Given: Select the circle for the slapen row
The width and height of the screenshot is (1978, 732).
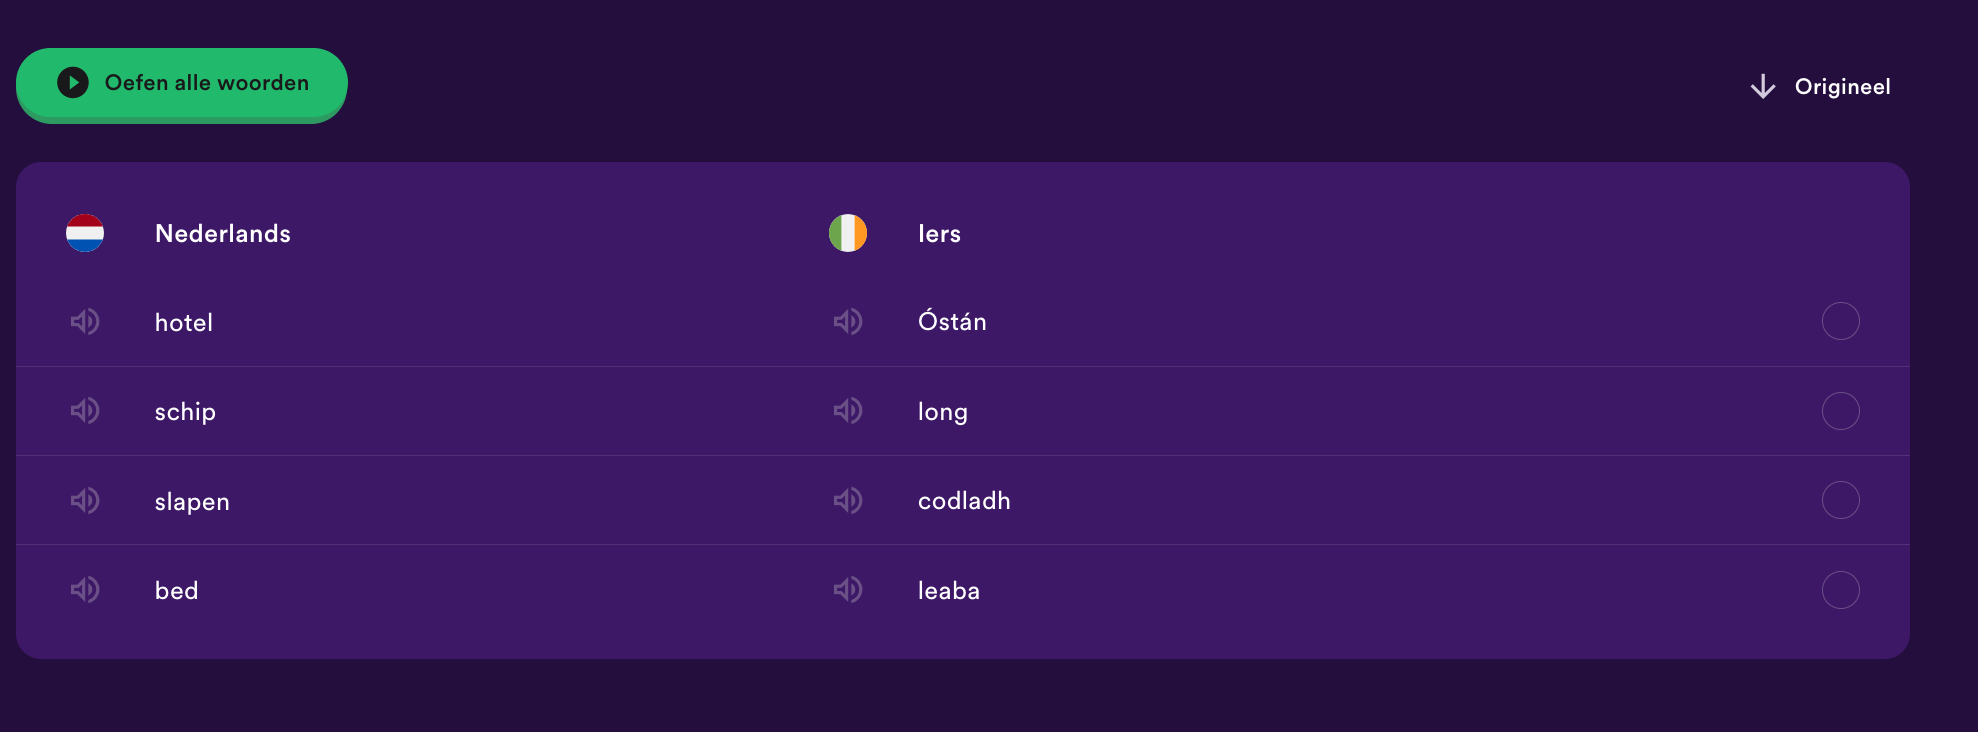Looking at the screenshot, I should coord(1840,500).
